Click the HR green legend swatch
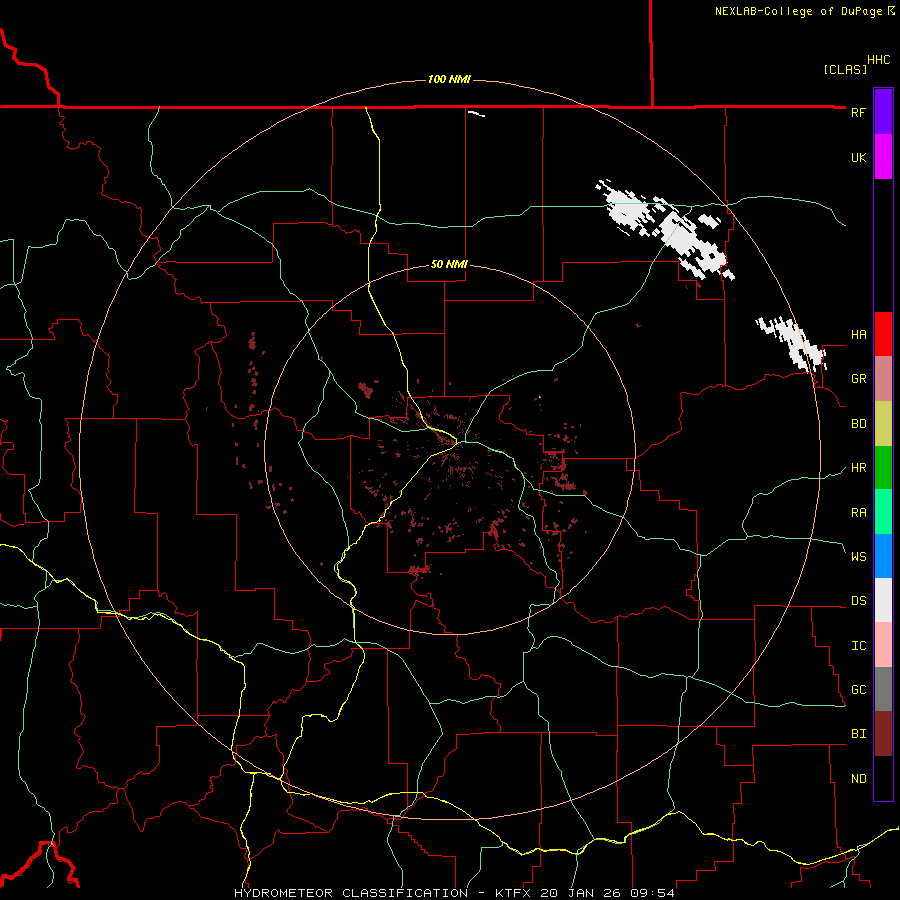This screenshot has width=900, height=900. (x=883, y=467)
